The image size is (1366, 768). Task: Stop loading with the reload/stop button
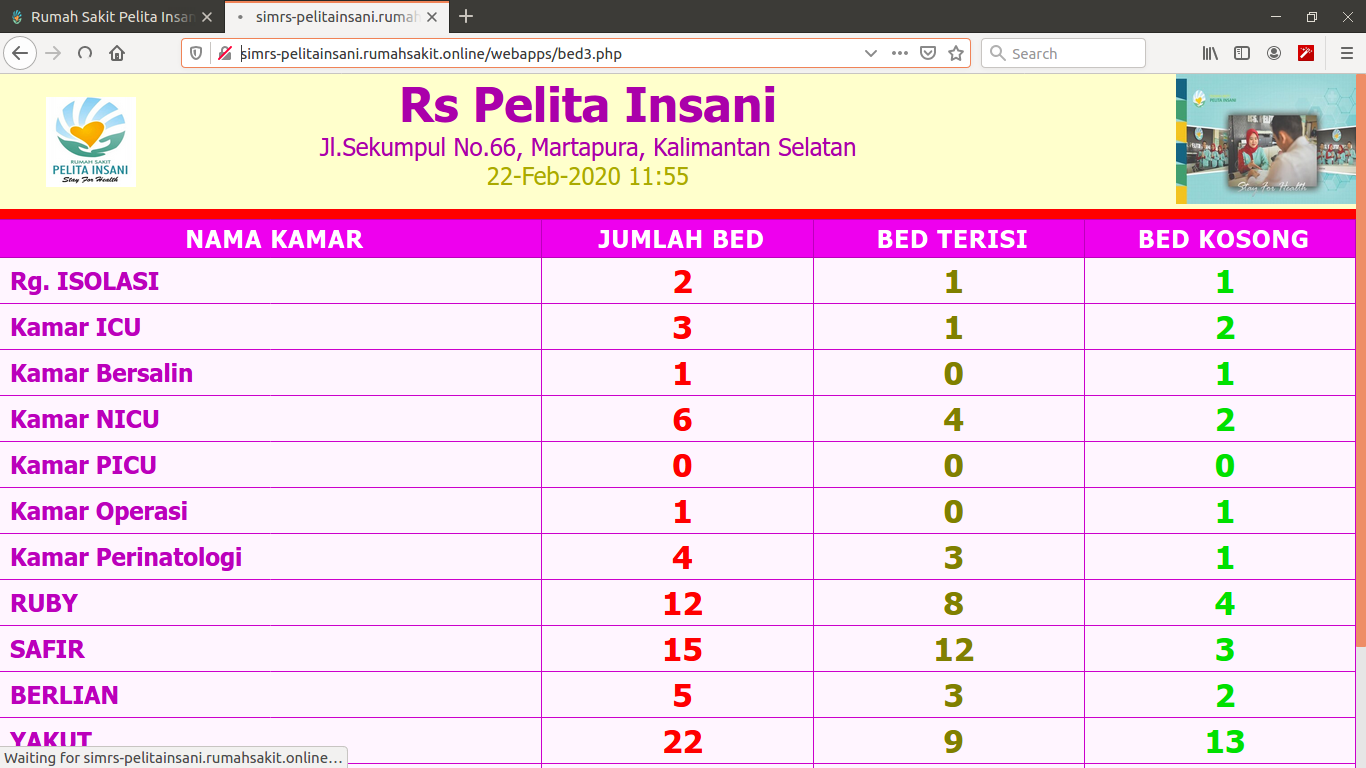pos(85,53)
